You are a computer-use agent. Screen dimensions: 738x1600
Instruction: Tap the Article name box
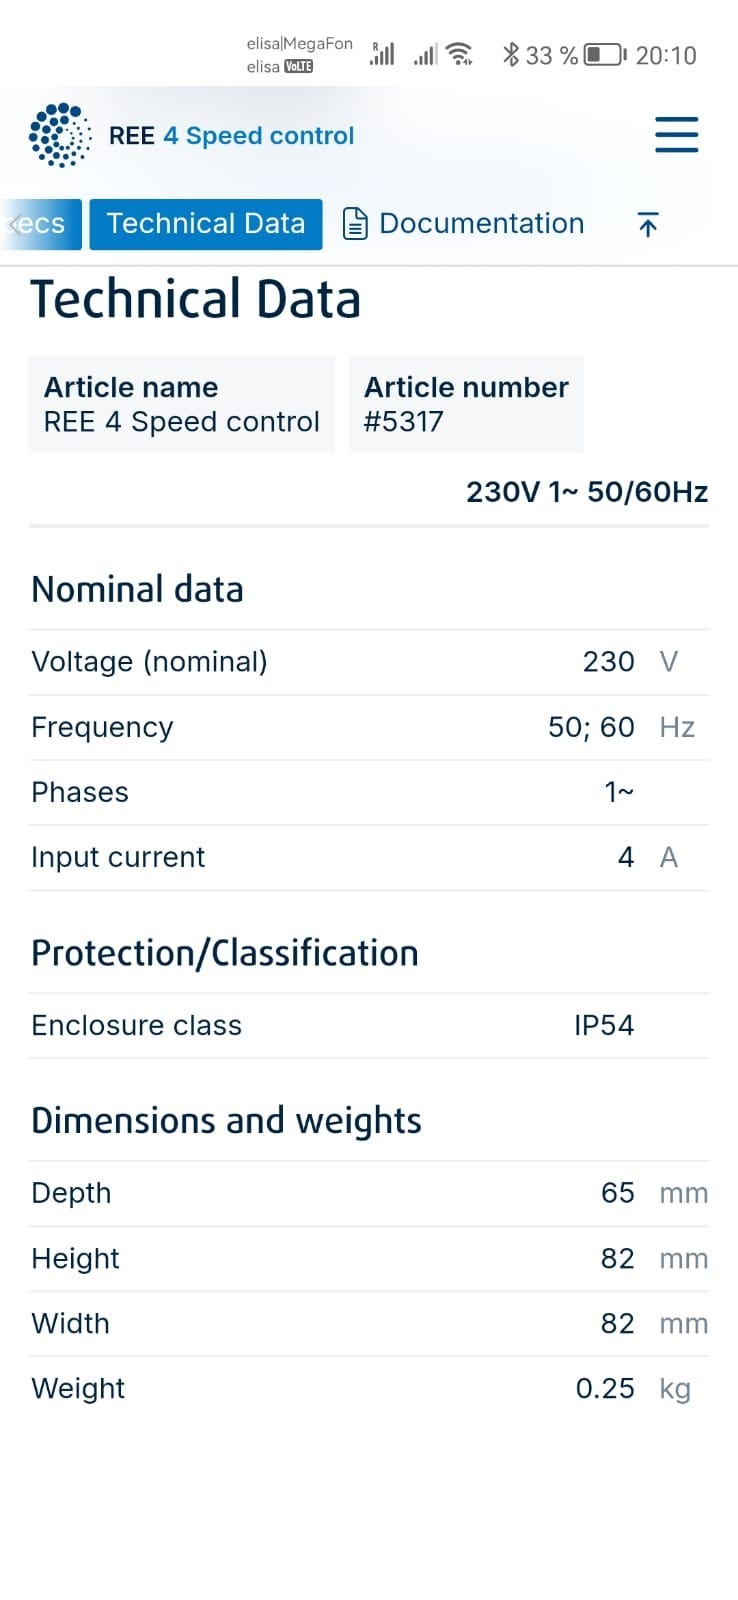point(181,404)
